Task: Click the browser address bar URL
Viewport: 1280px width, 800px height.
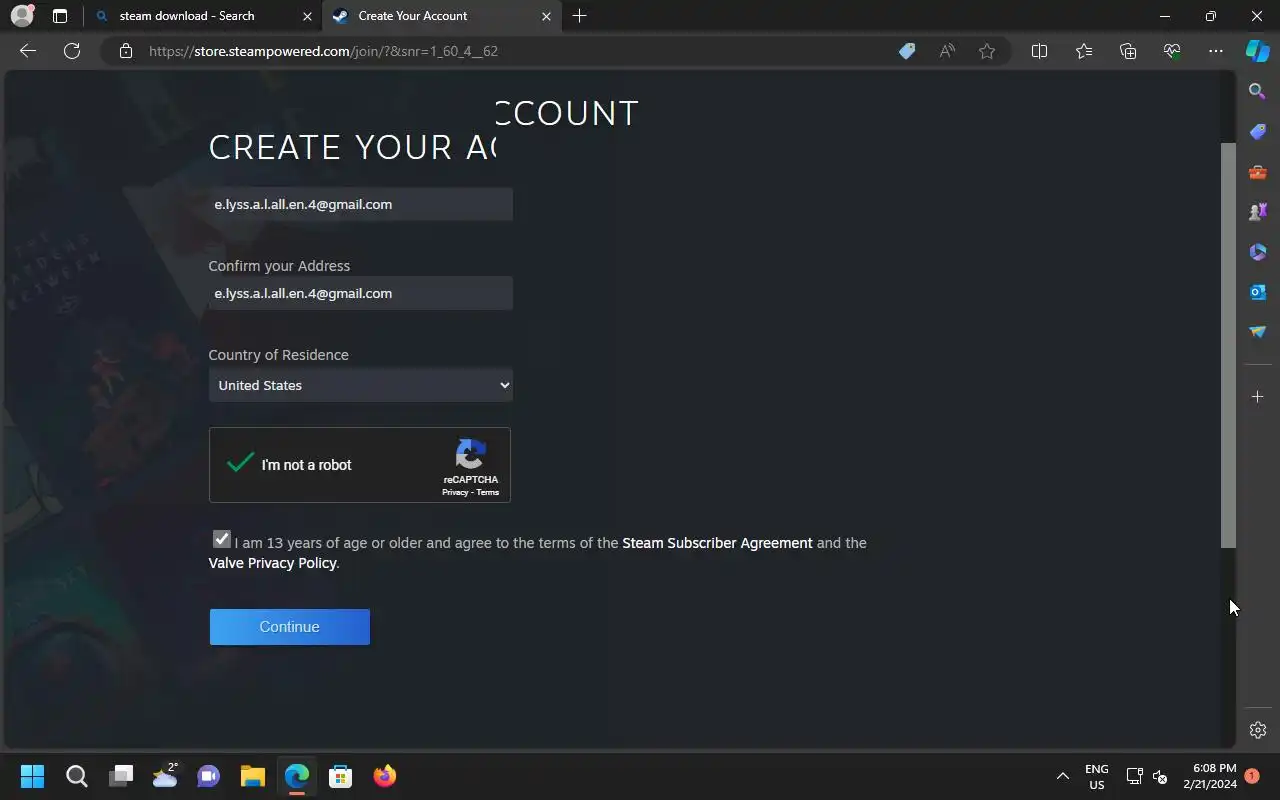Action: [323, 51]
